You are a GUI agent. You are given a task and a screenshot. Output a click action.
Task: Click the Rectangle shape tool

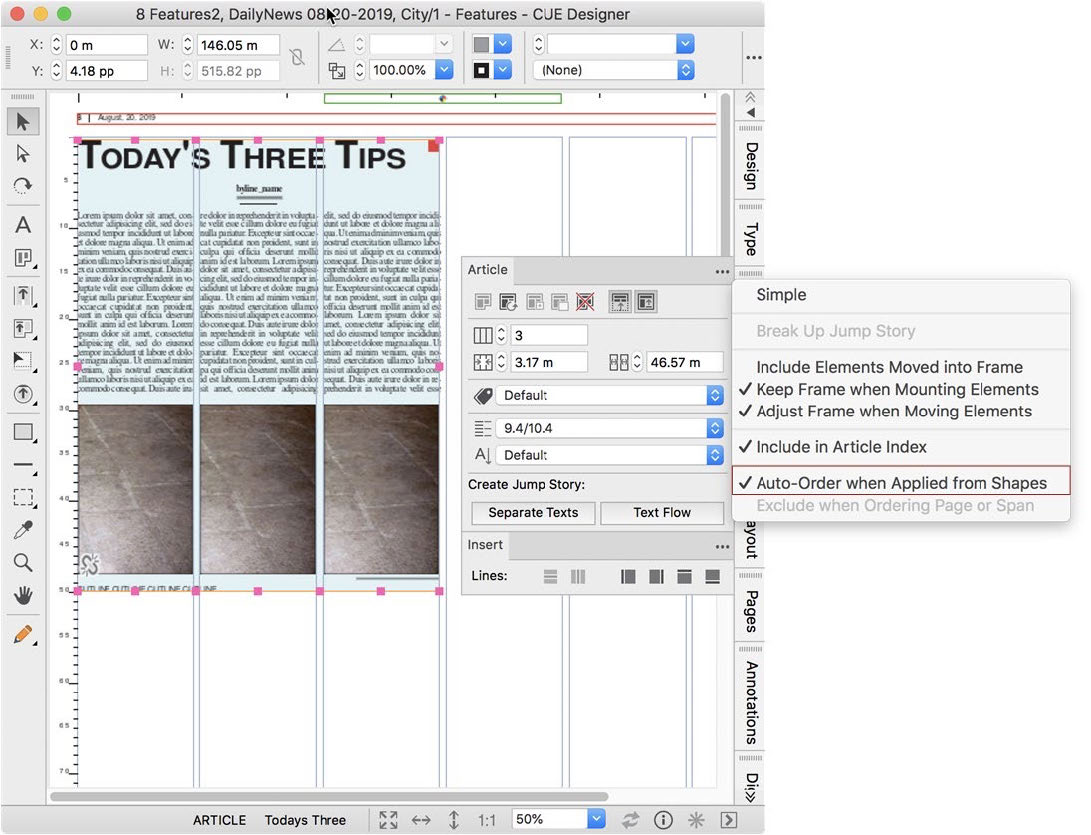(x=23, y=433)
